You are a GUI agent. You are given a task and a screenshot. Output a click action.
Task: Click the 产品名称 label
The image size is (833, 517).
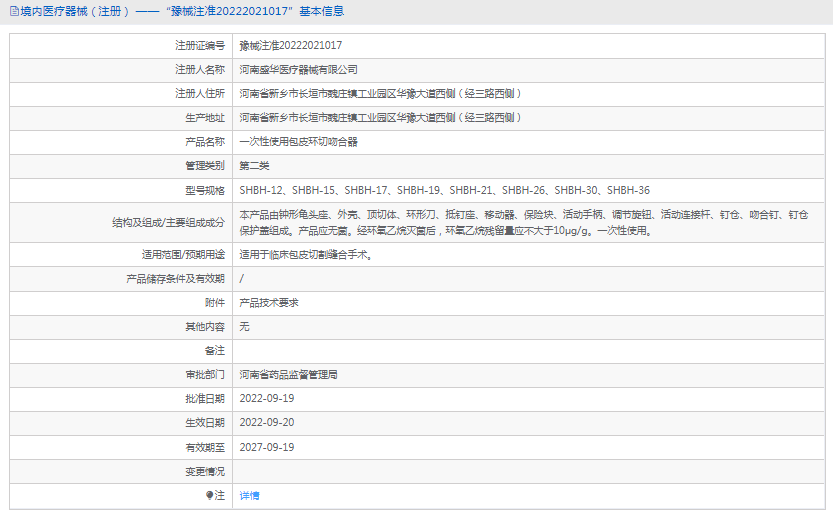point(205,142)
